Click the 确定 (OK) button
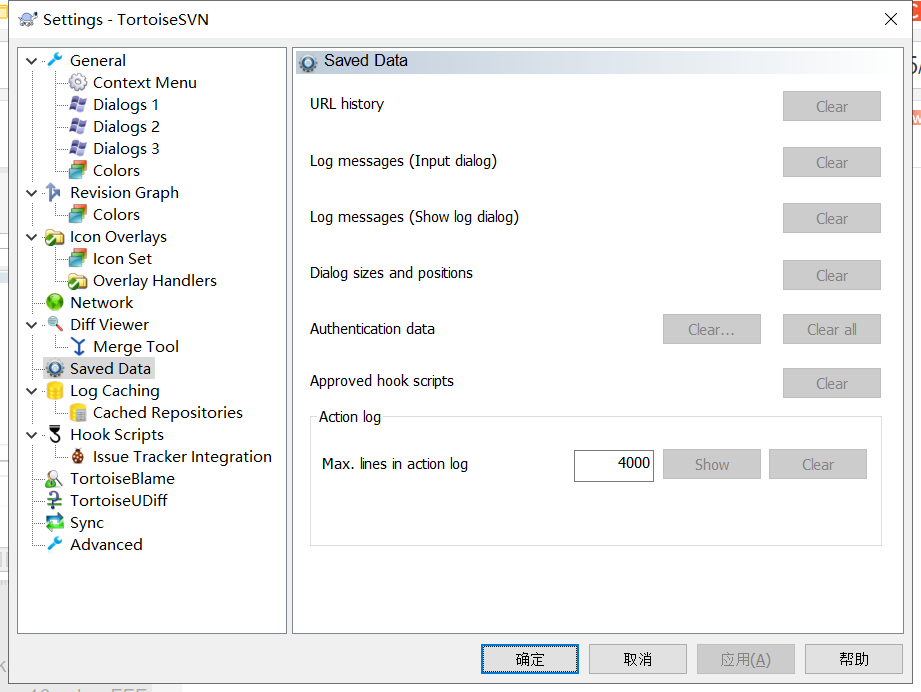The image size is (921, 692). [530, 659]
